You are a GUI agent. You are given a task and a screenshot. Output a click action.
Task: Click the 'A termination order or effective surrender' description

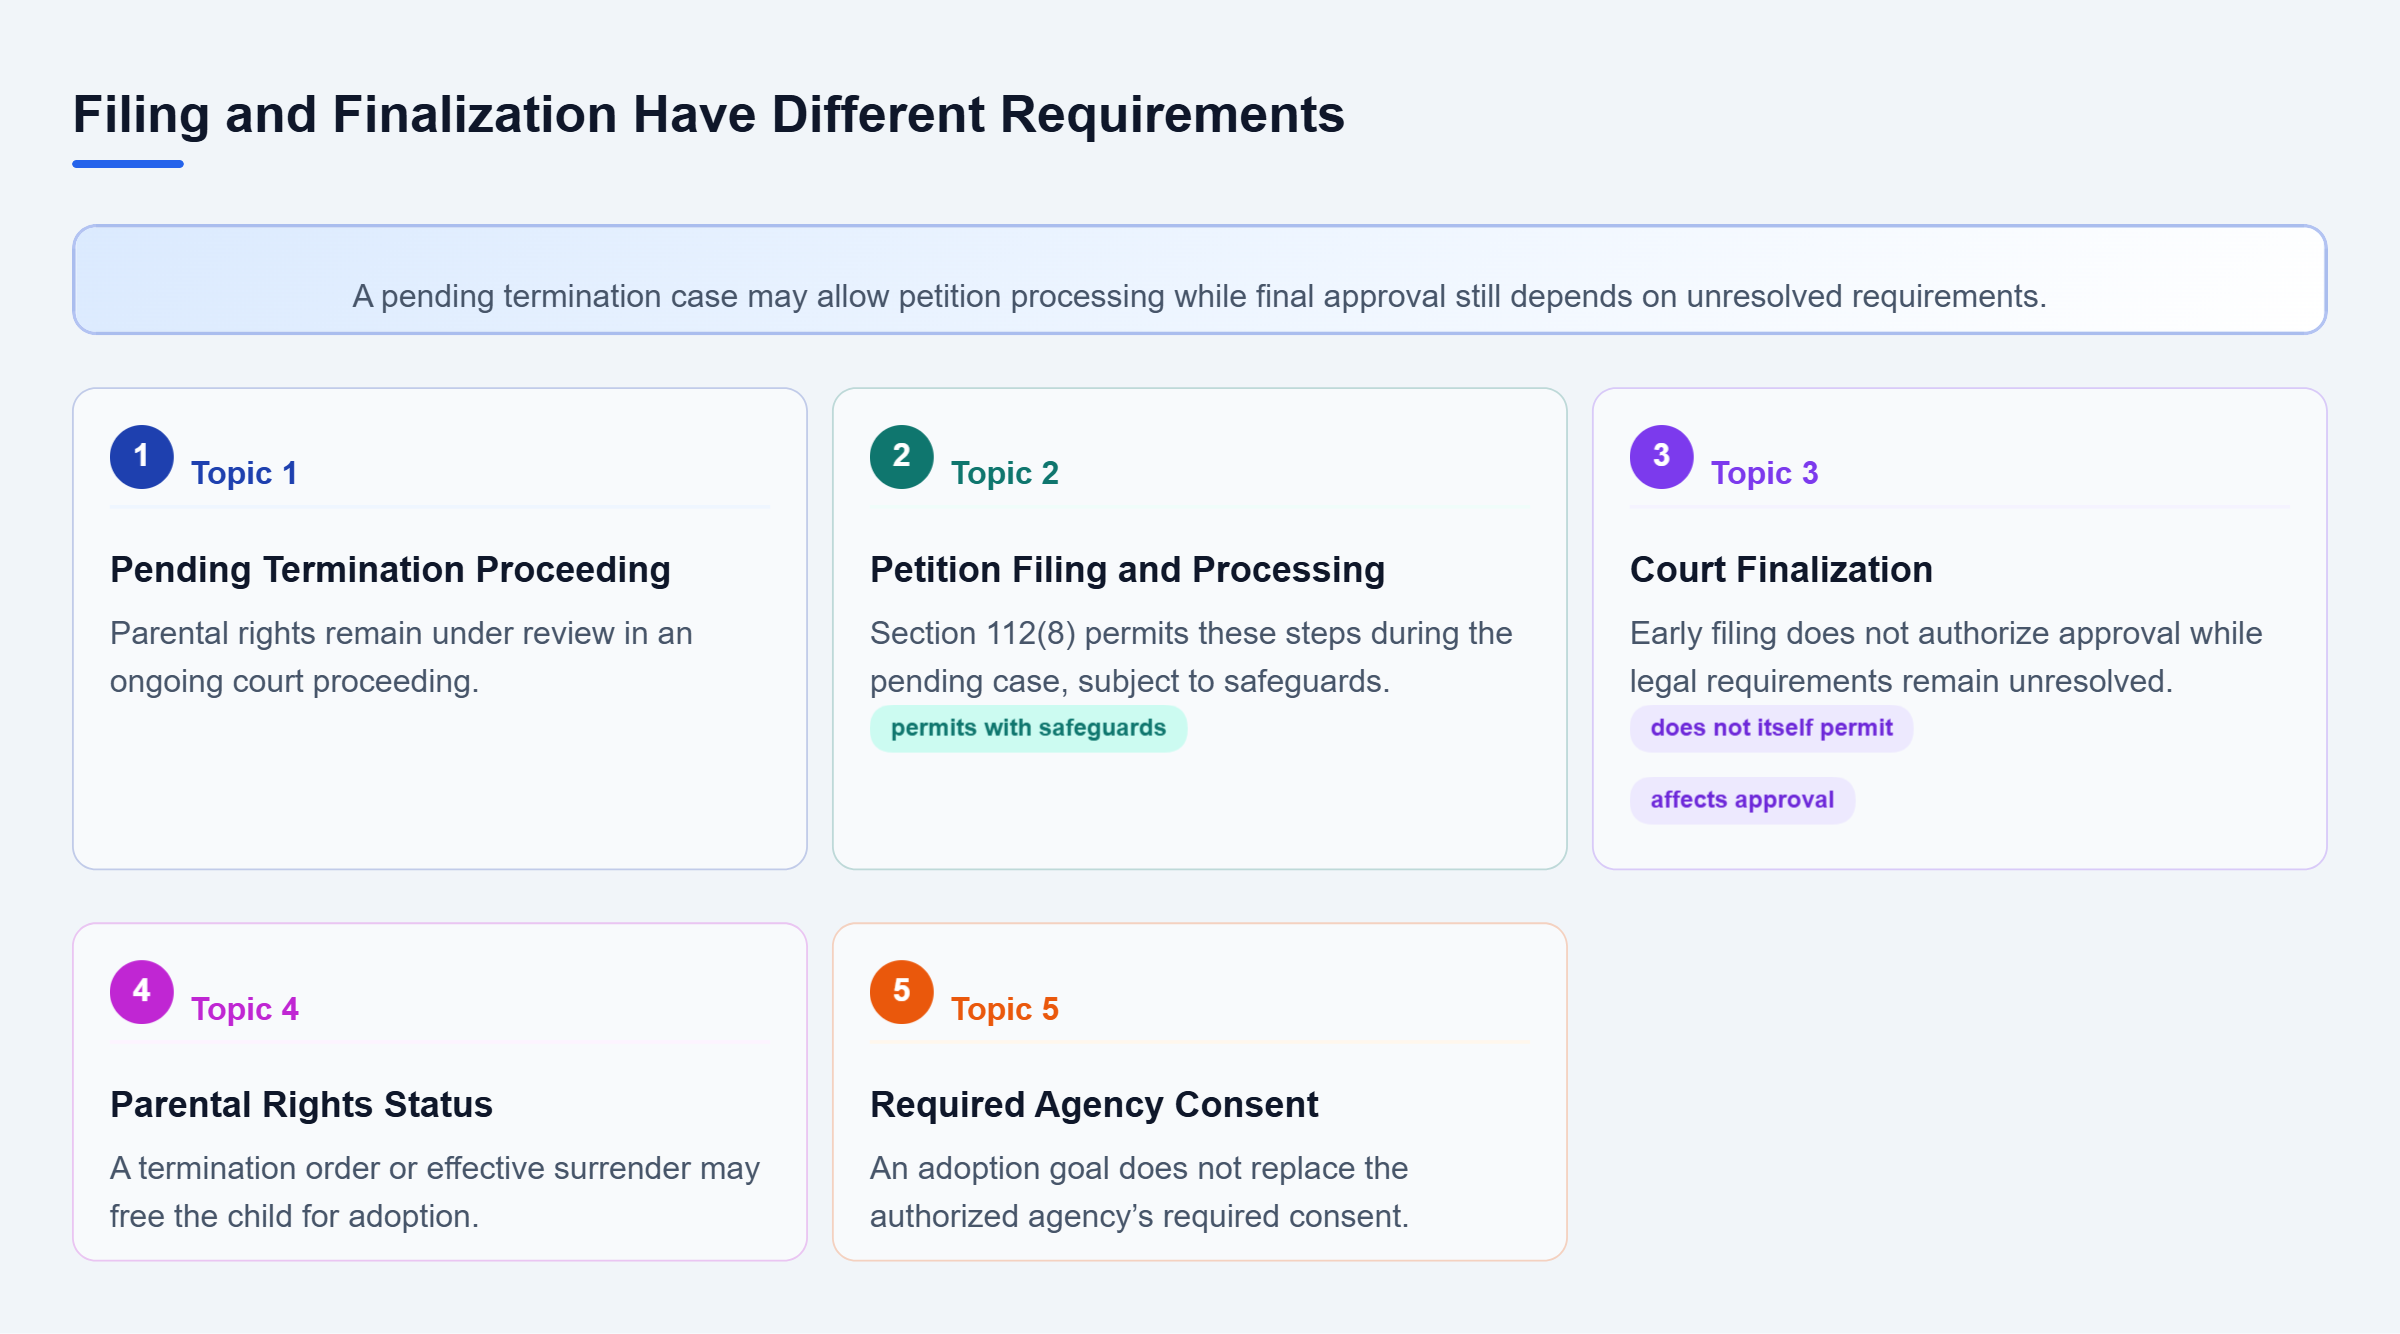[435, 1192]
